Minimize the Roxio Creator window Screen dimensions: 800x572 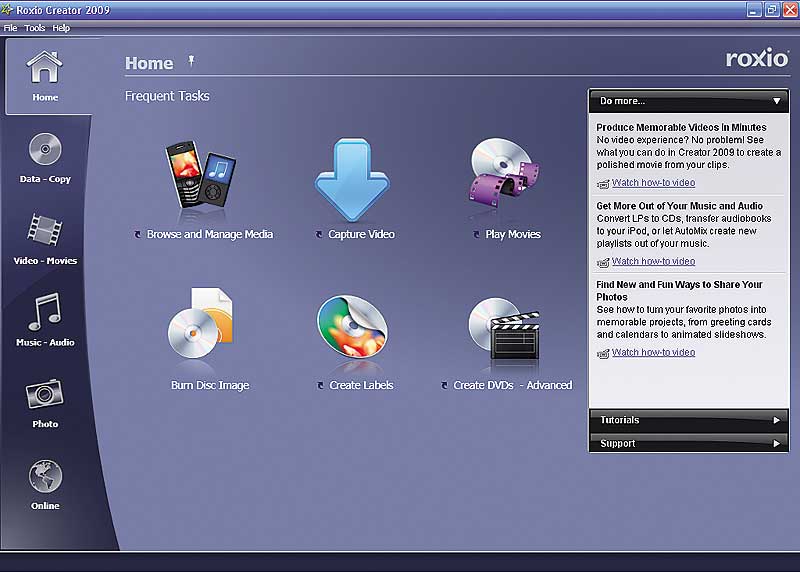coord(754,10)
